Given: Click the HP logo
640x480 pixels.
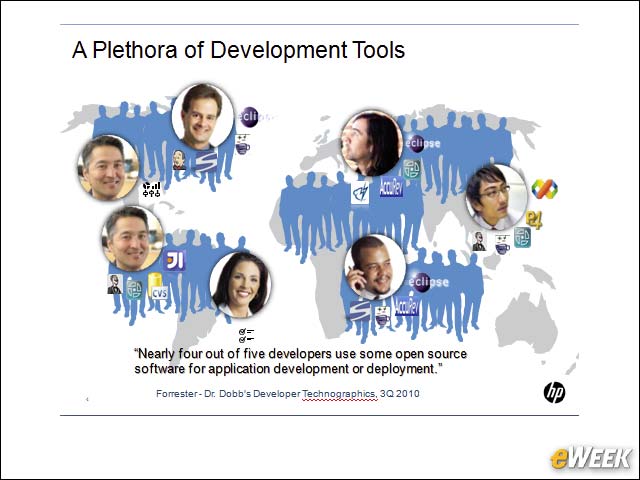Looking at the screenshot, I should pyautogui.click(x=554, y=393).
